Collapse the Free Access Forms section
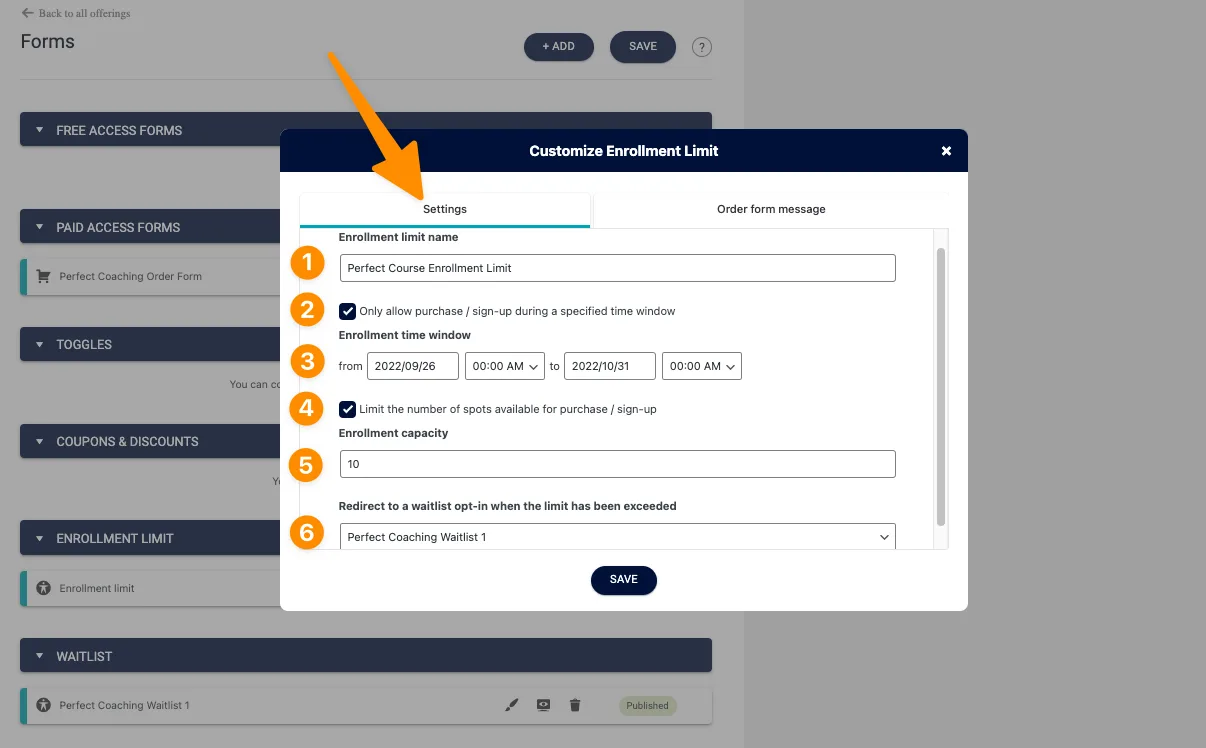 40,130
